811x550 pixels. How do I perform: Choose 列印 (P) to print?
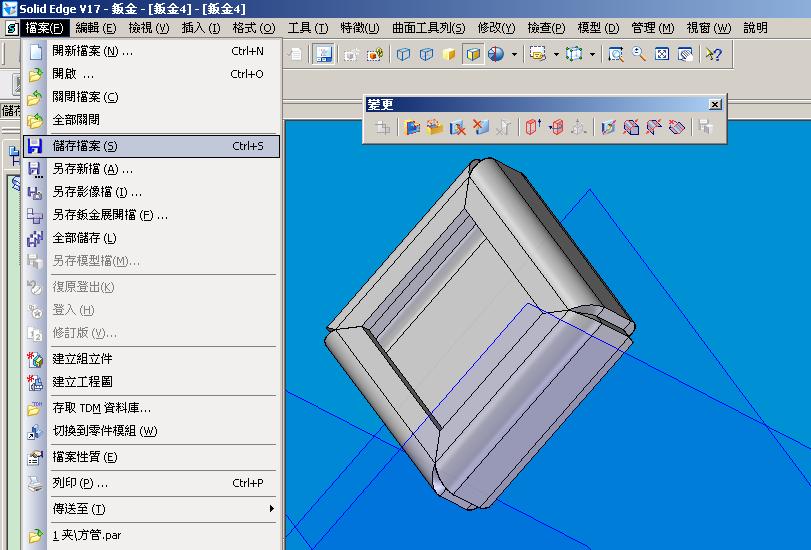(151, 483)
